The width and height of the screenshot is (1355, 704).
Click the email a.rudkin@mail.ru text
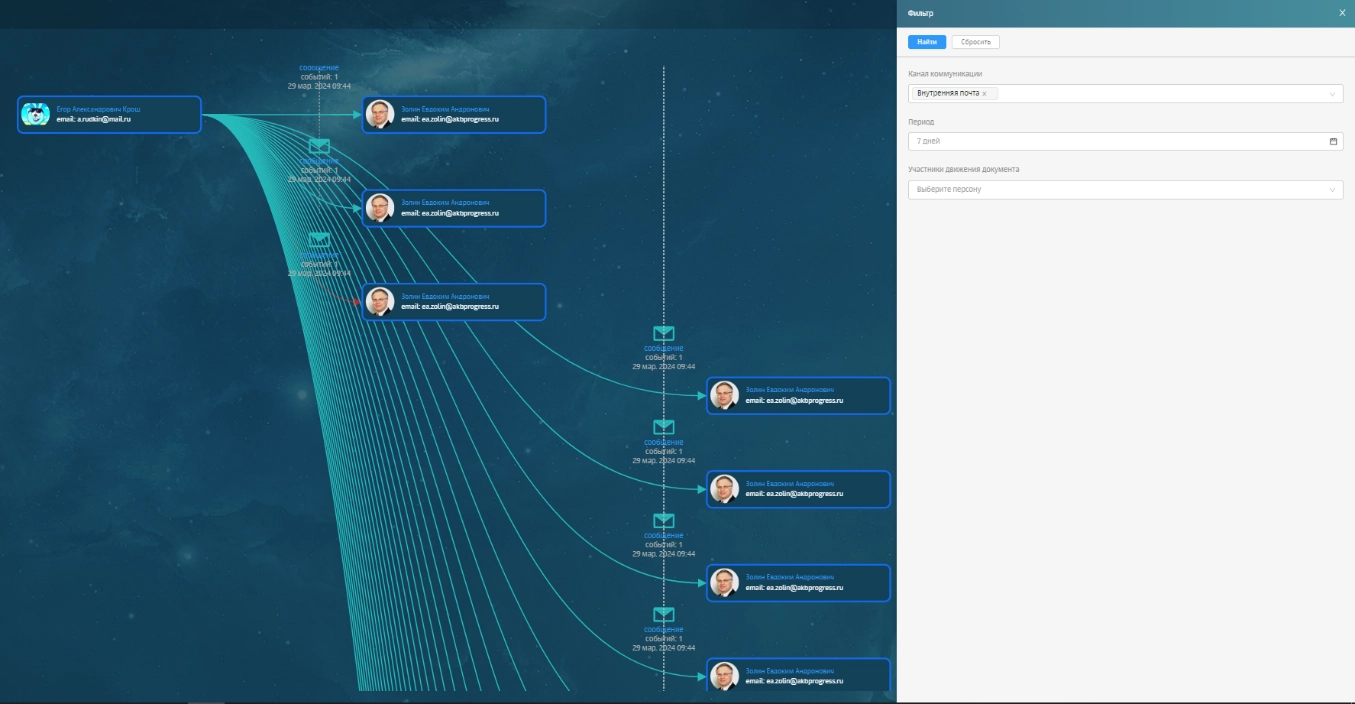tap(94, 119)
